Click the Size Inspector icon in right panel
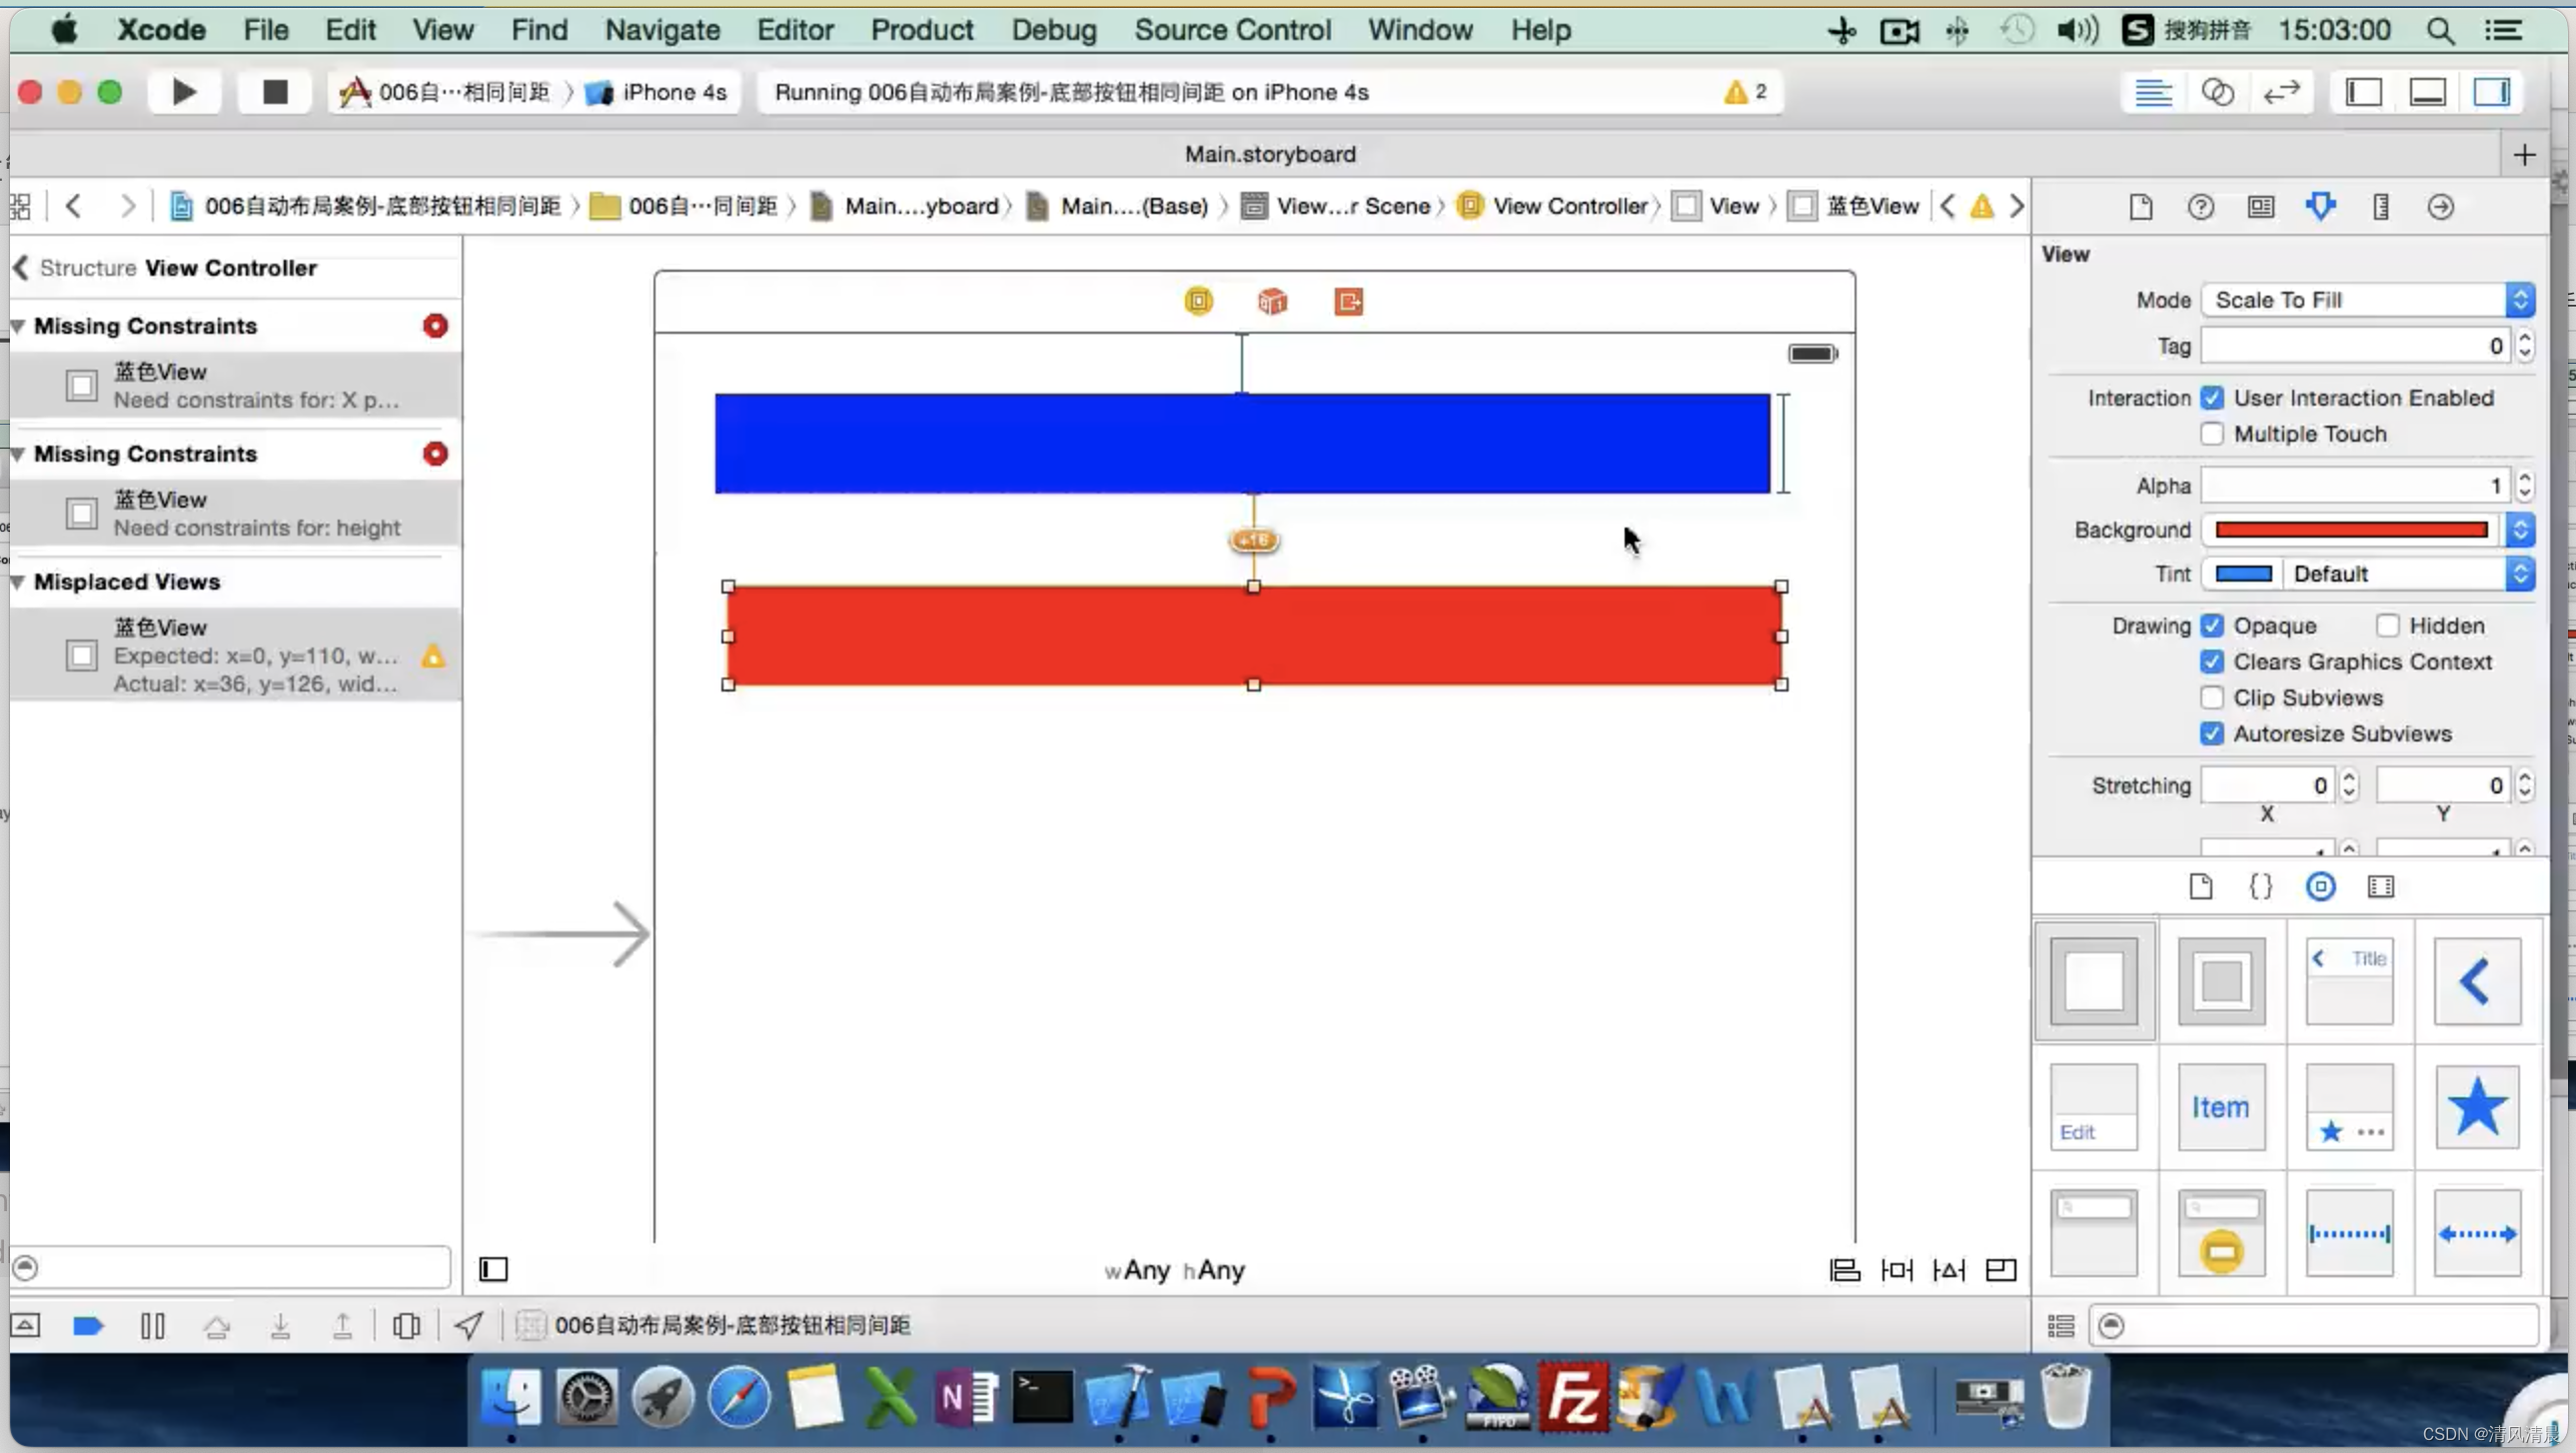The height and width of the screenshot is (1453, 2576). tap(2381, 207)
